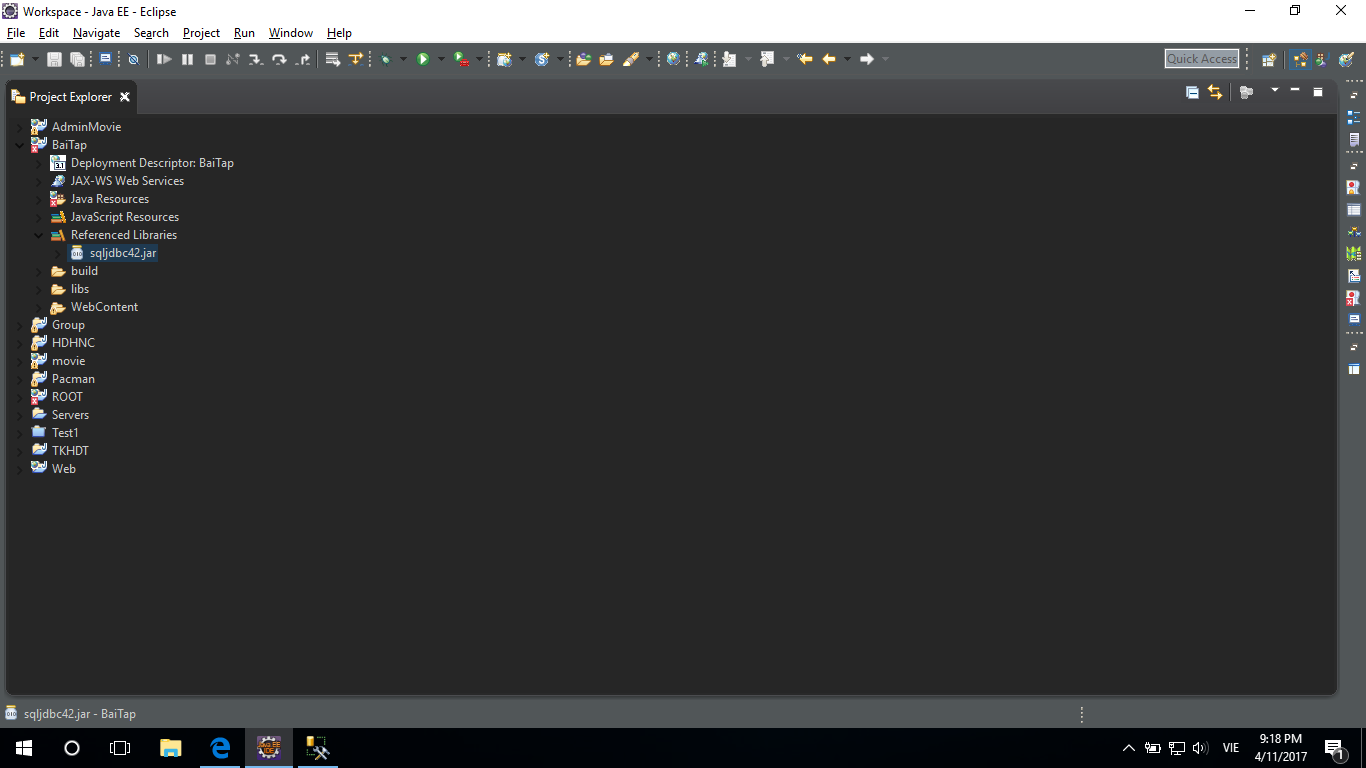Viewport: 1366px width, 768px height.
Task: Open File Explorer from the taskbar
Action: 171,748
